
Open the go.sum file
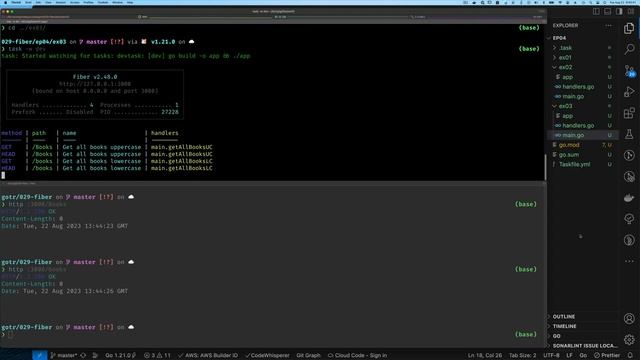583,155
